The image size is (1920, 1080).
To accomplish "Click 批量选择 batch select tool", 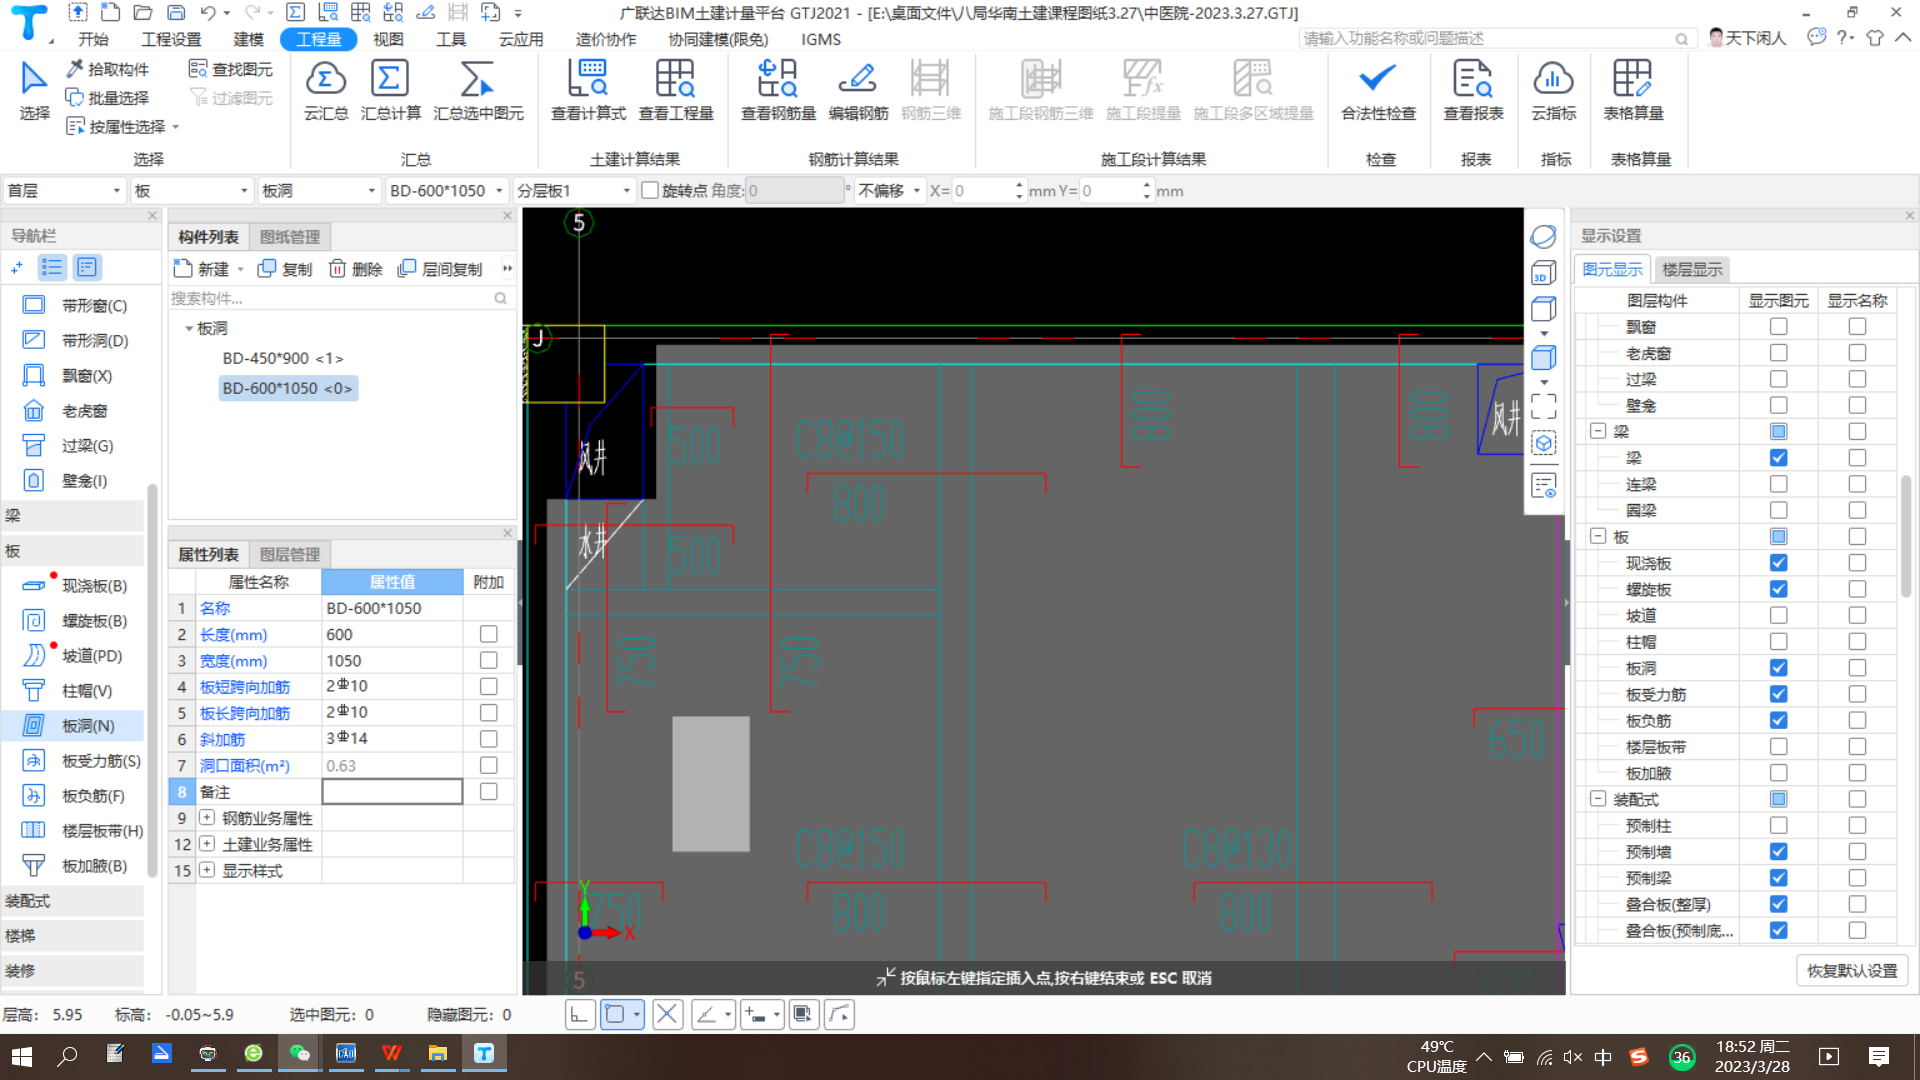I will [108, 98].
